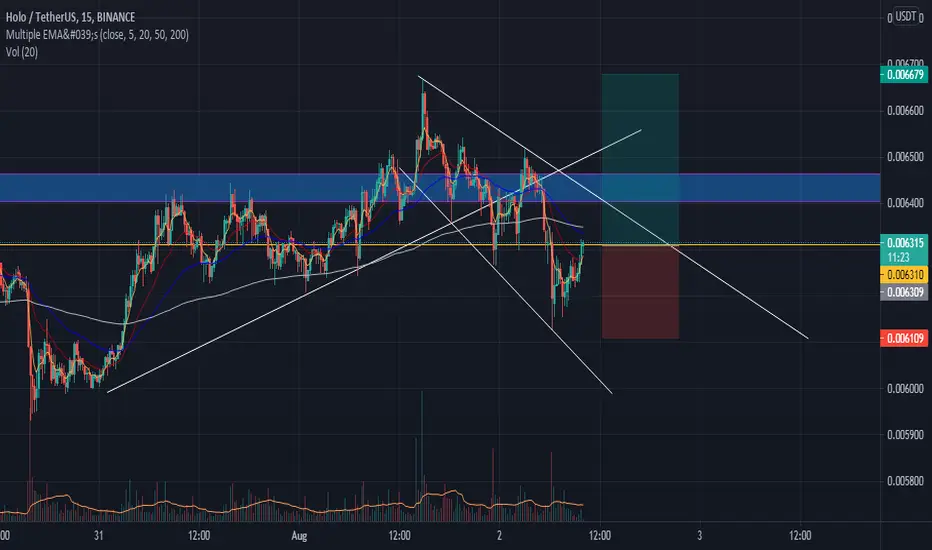
Task: Click the 0.006109 stop-loss price label
Action: tap(904, 338)
